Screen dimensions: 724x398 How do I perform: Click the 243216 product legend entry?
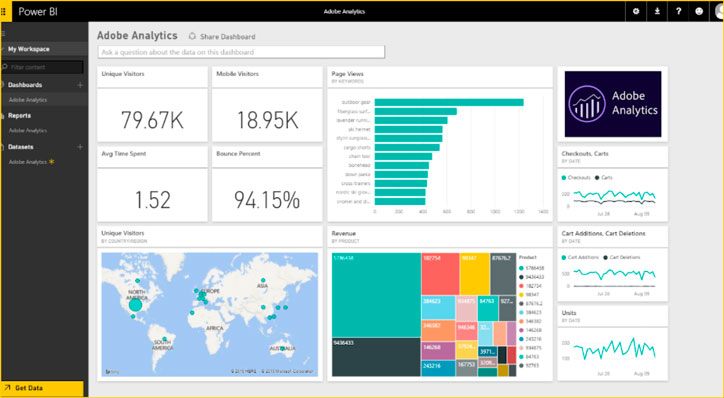click(531, 339)
